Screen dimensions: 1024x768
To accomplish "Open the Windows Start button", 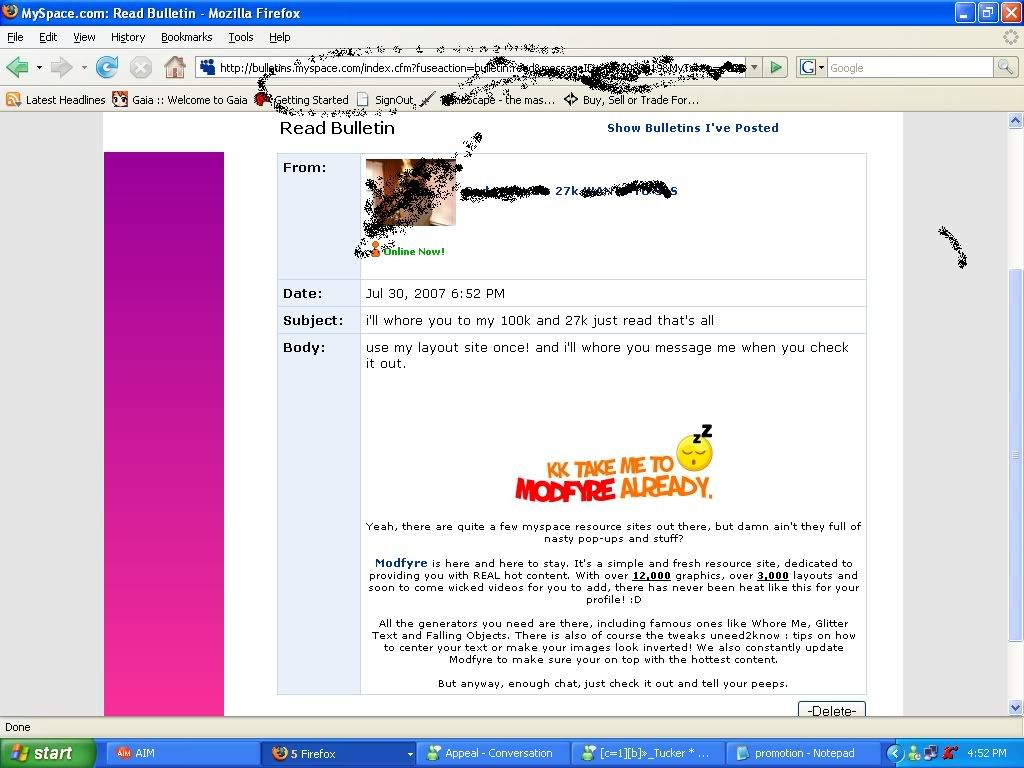I will [x=47, y=754].
